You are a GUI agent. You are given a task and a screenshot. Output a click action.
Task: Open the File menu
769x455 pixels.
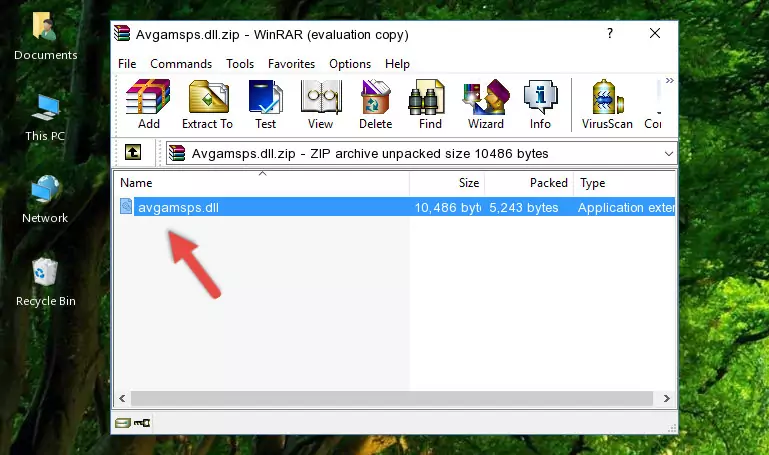(x=127, y=64)
